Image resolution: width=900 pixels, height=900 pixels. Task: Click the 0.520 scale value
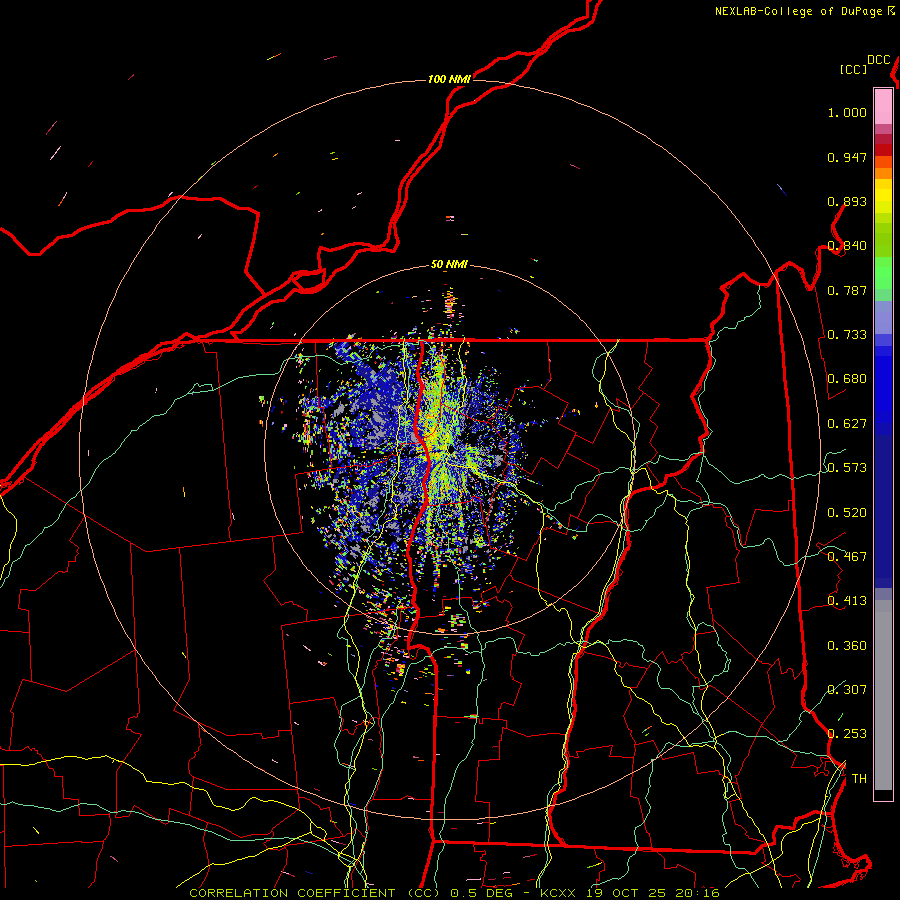tap(847, 513)
